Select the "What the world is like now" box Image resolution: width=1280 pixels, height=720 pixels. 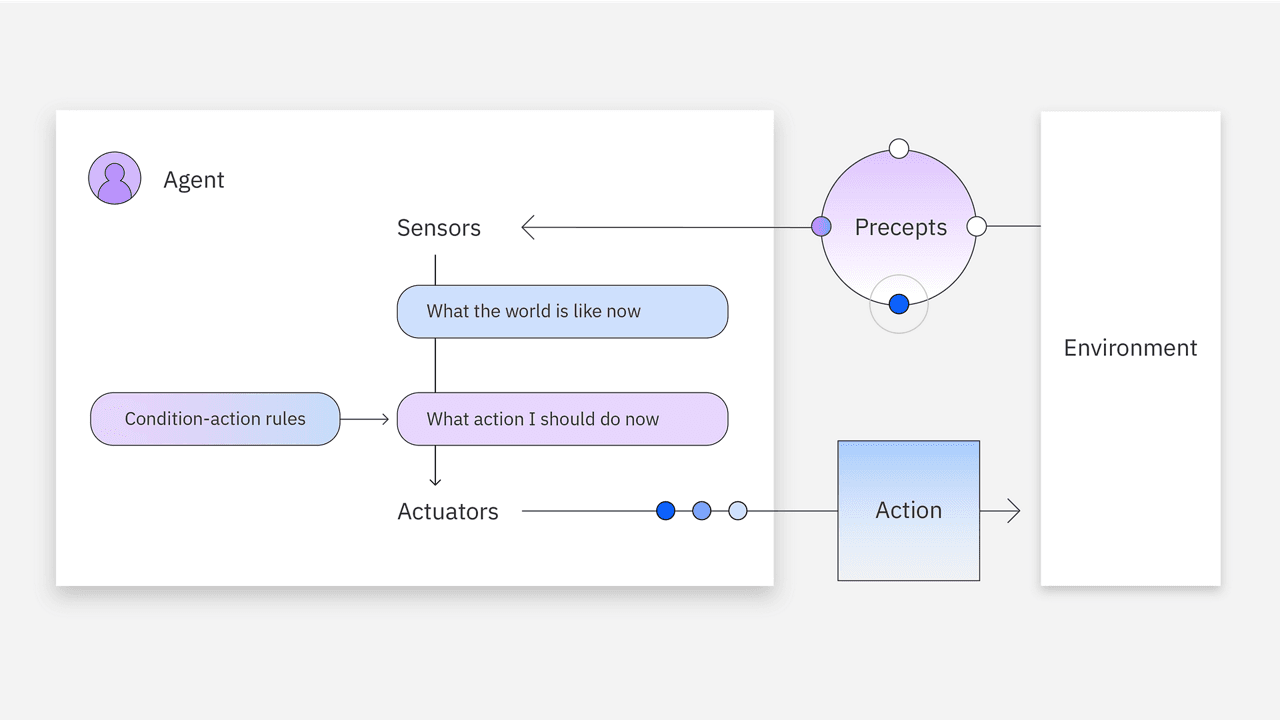[562, 312]
